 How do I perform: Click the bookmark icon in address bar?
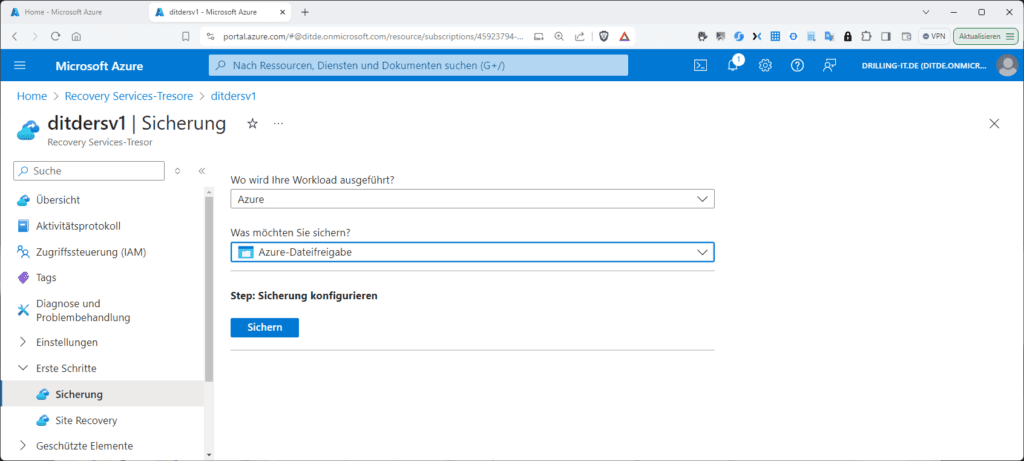(186, 37)
